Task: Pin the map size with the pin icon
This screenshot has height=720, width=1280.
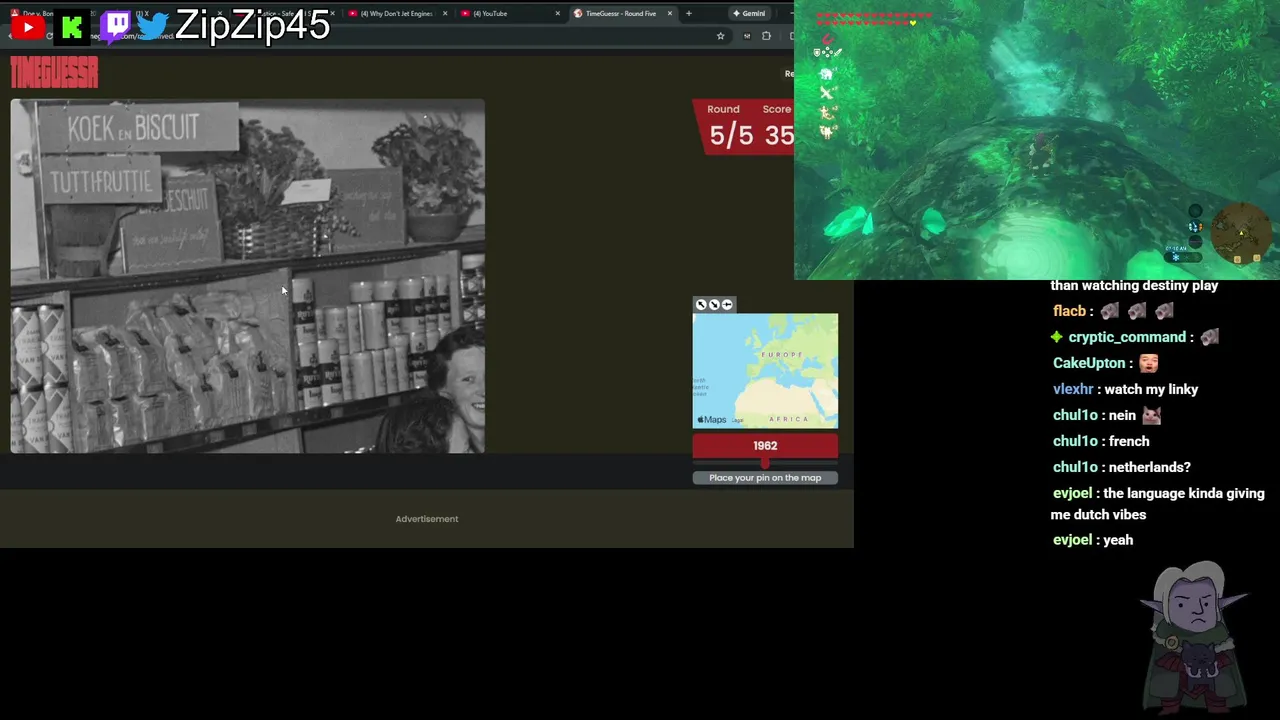Action: tap(727, 305)
